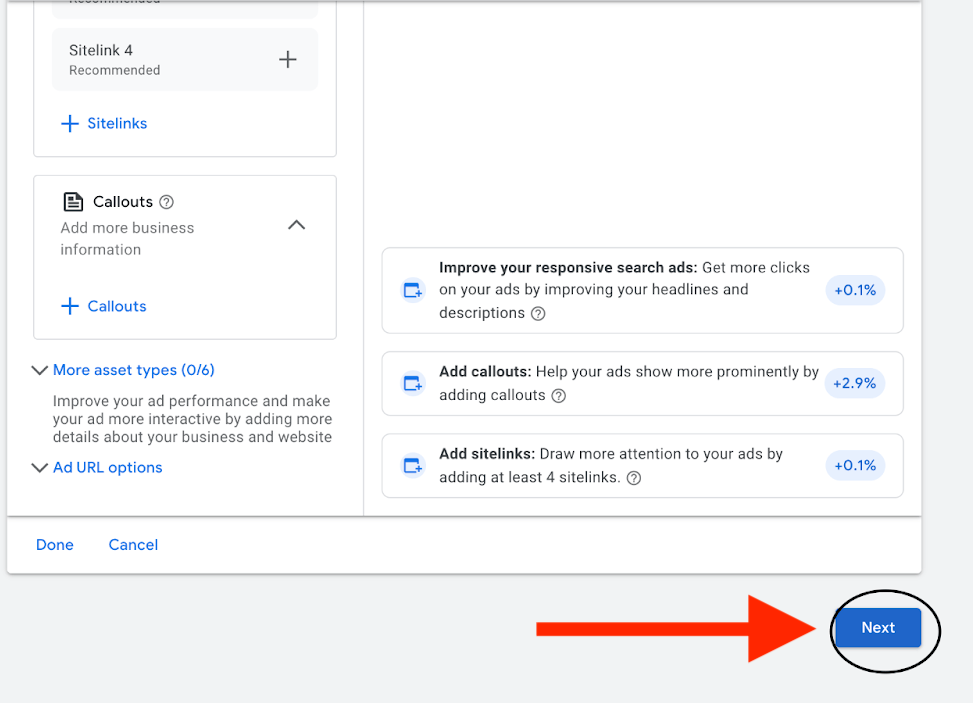
Task: Click the icon beside Add callouts recommendation
Action: point(413,384)
